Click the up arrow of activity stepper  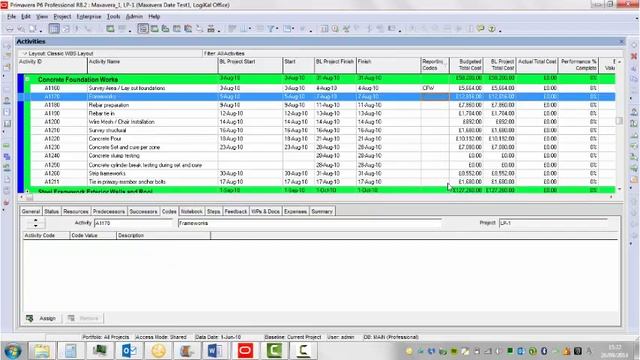tap(36, 220)
